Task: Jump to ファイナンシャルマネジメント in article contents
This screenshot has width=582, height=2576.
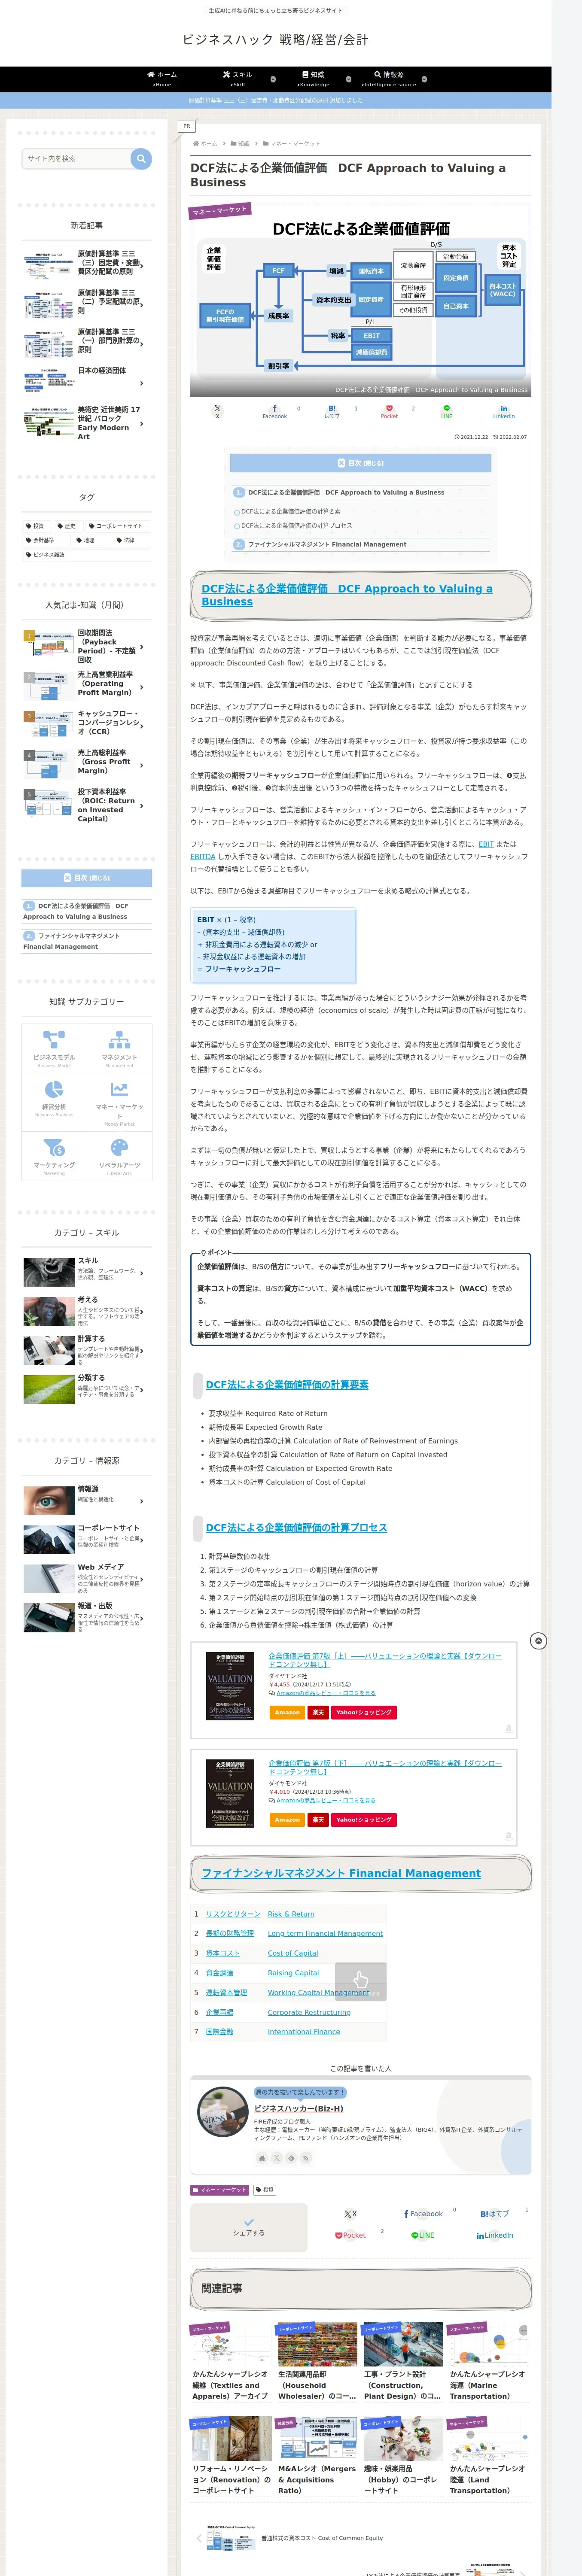Action: point(326,545)
